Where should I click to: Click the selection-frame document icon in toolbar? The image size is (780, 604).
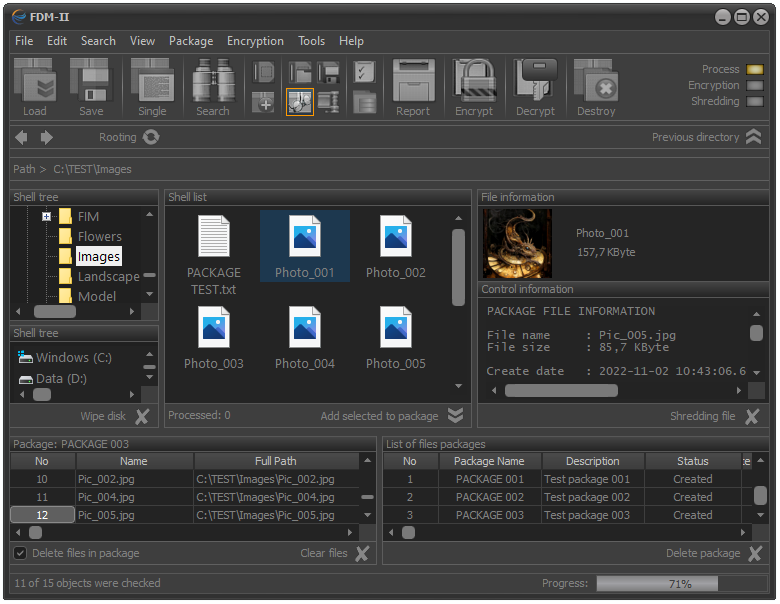264,72
